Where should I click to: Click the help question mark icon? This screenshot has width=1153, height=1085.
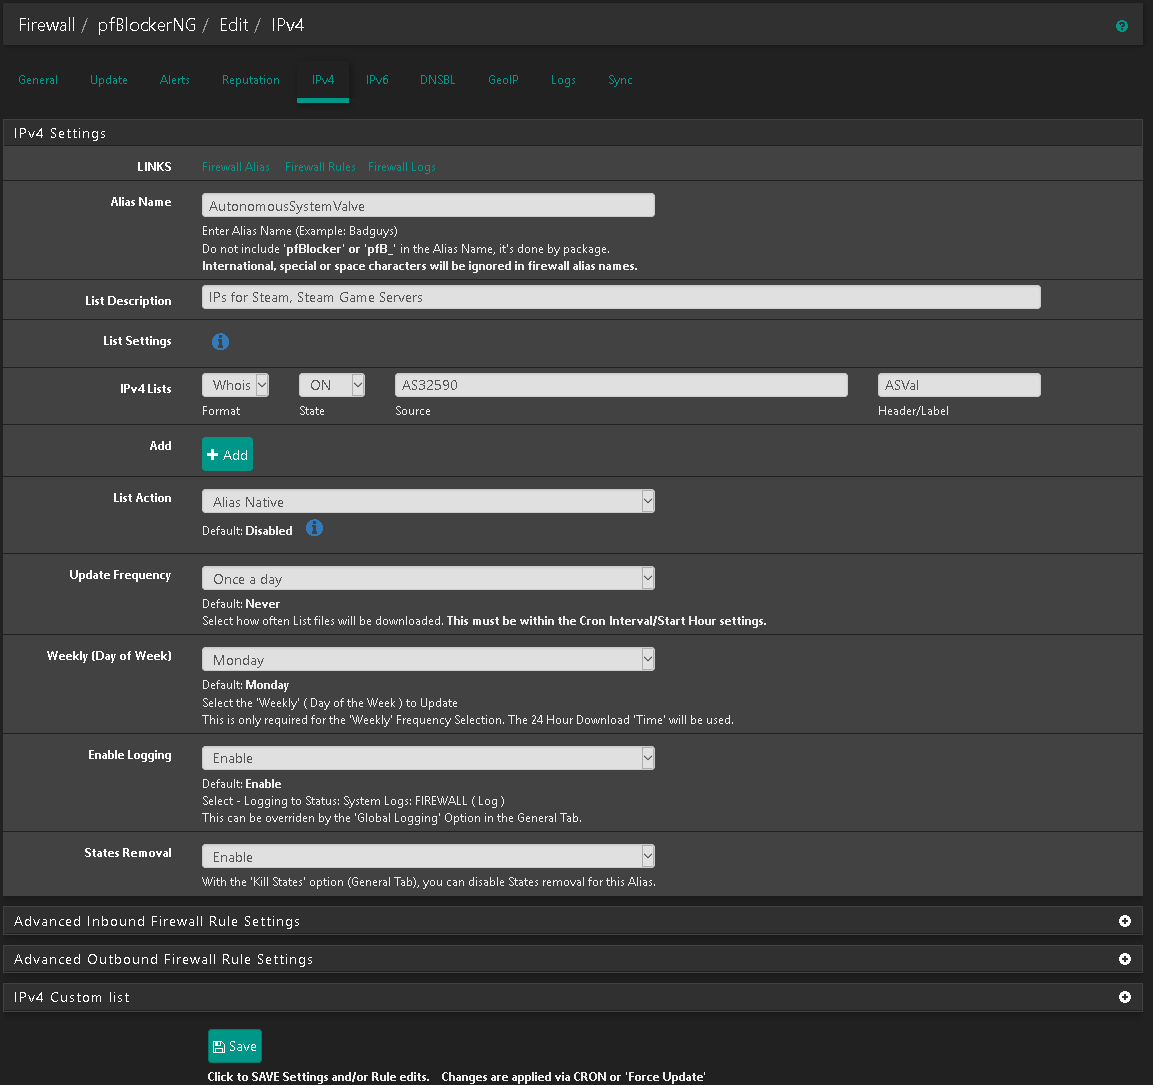(1121, 26)
